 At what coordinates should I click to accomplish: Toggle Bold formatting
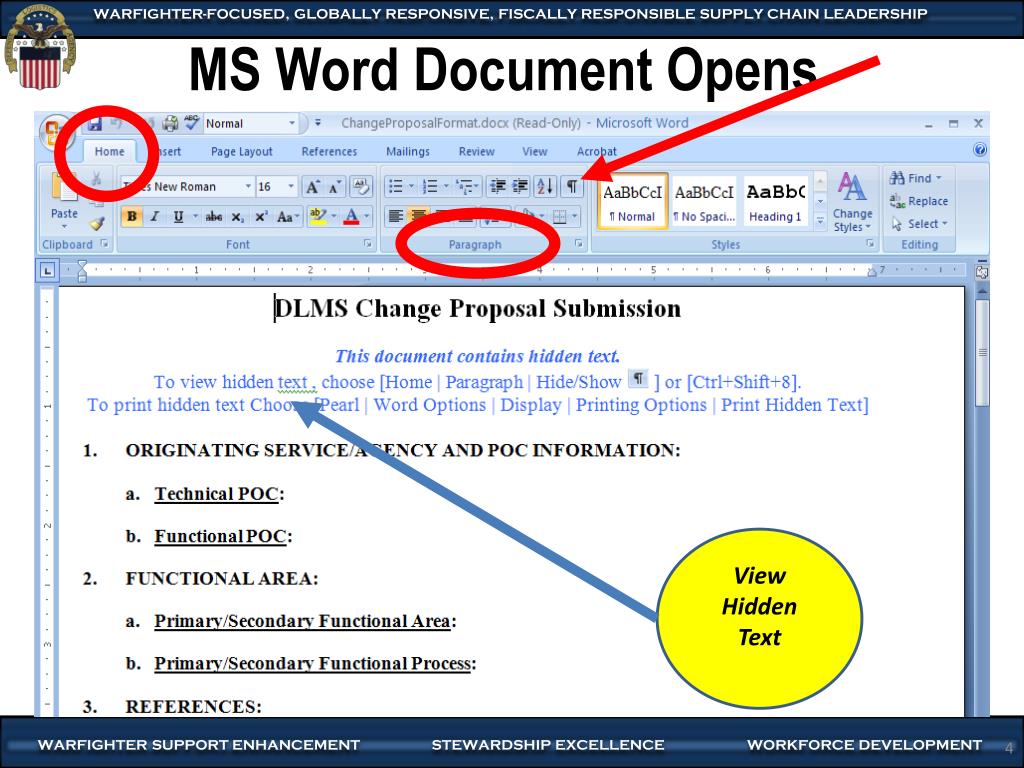[131, 217]
